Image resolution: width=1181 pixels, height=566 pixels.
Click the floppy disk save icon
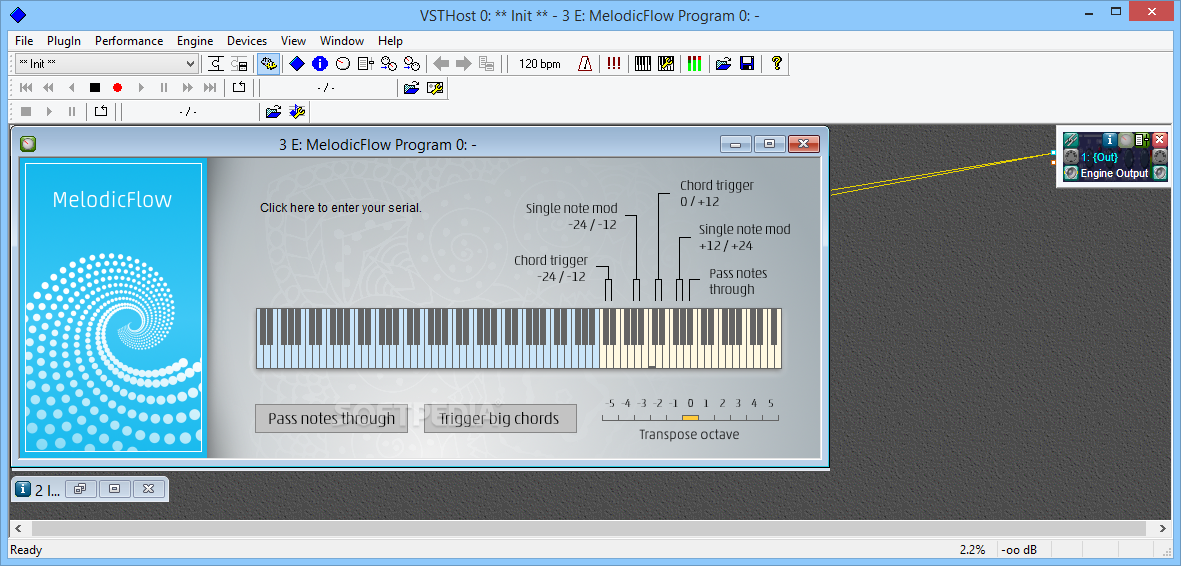pos(747,64)
